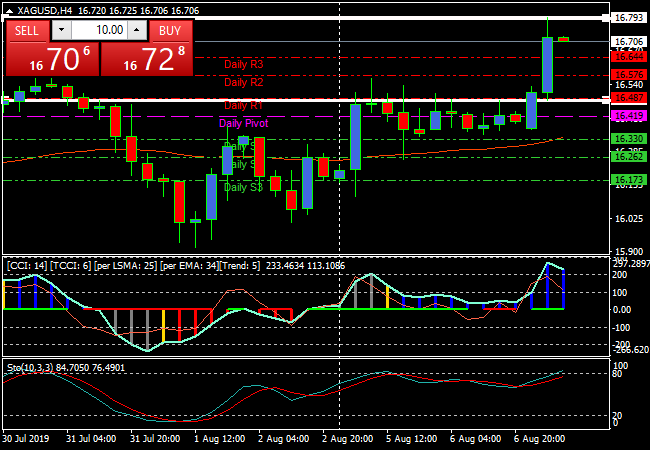Click the 16.793 white price tag

click(628, 17)
